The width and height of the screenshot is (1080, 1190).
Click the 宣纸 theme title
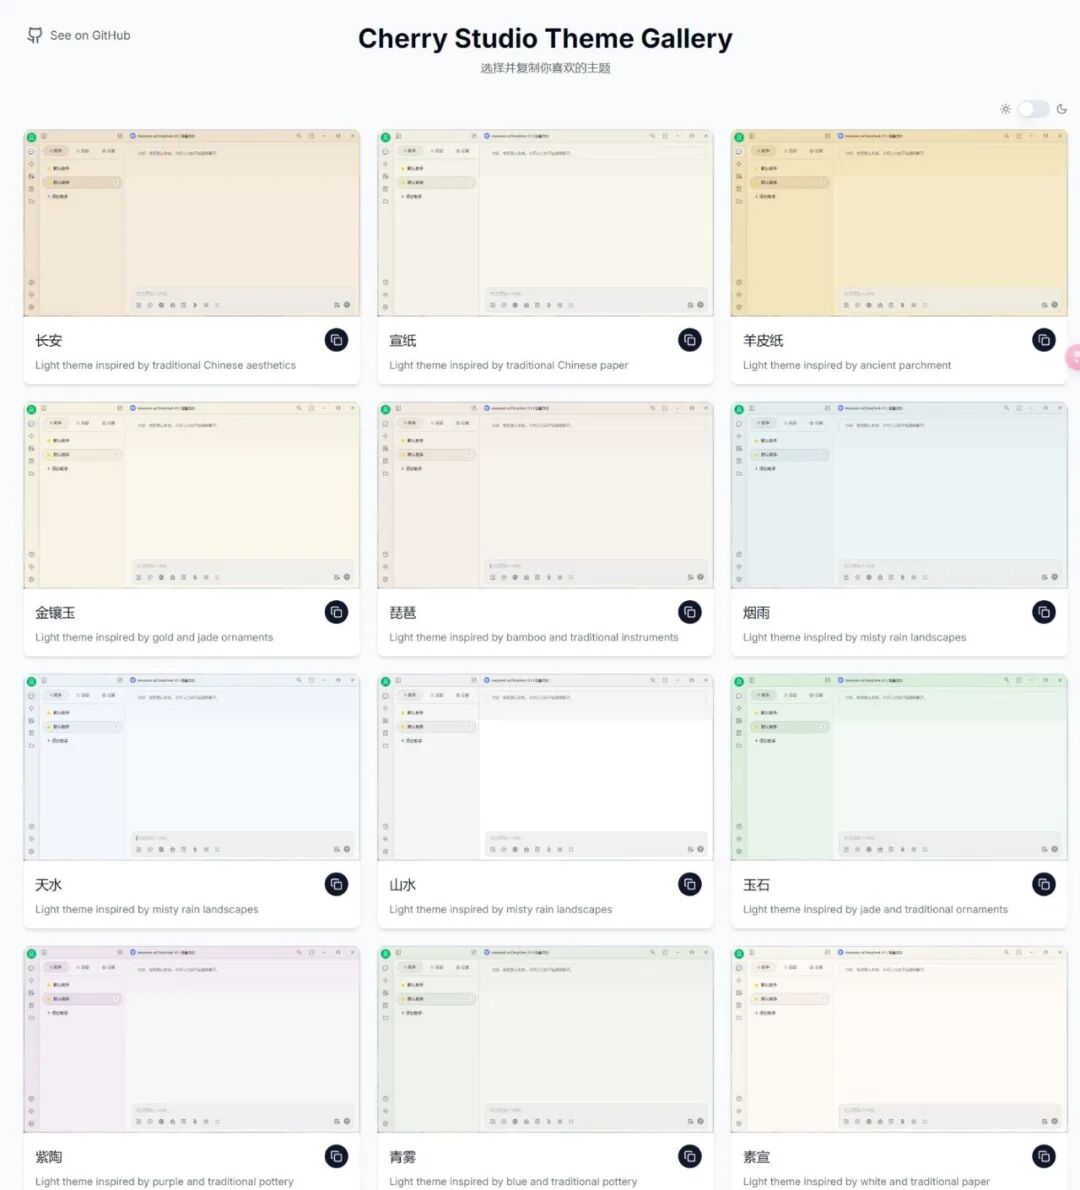click(403, 341)
